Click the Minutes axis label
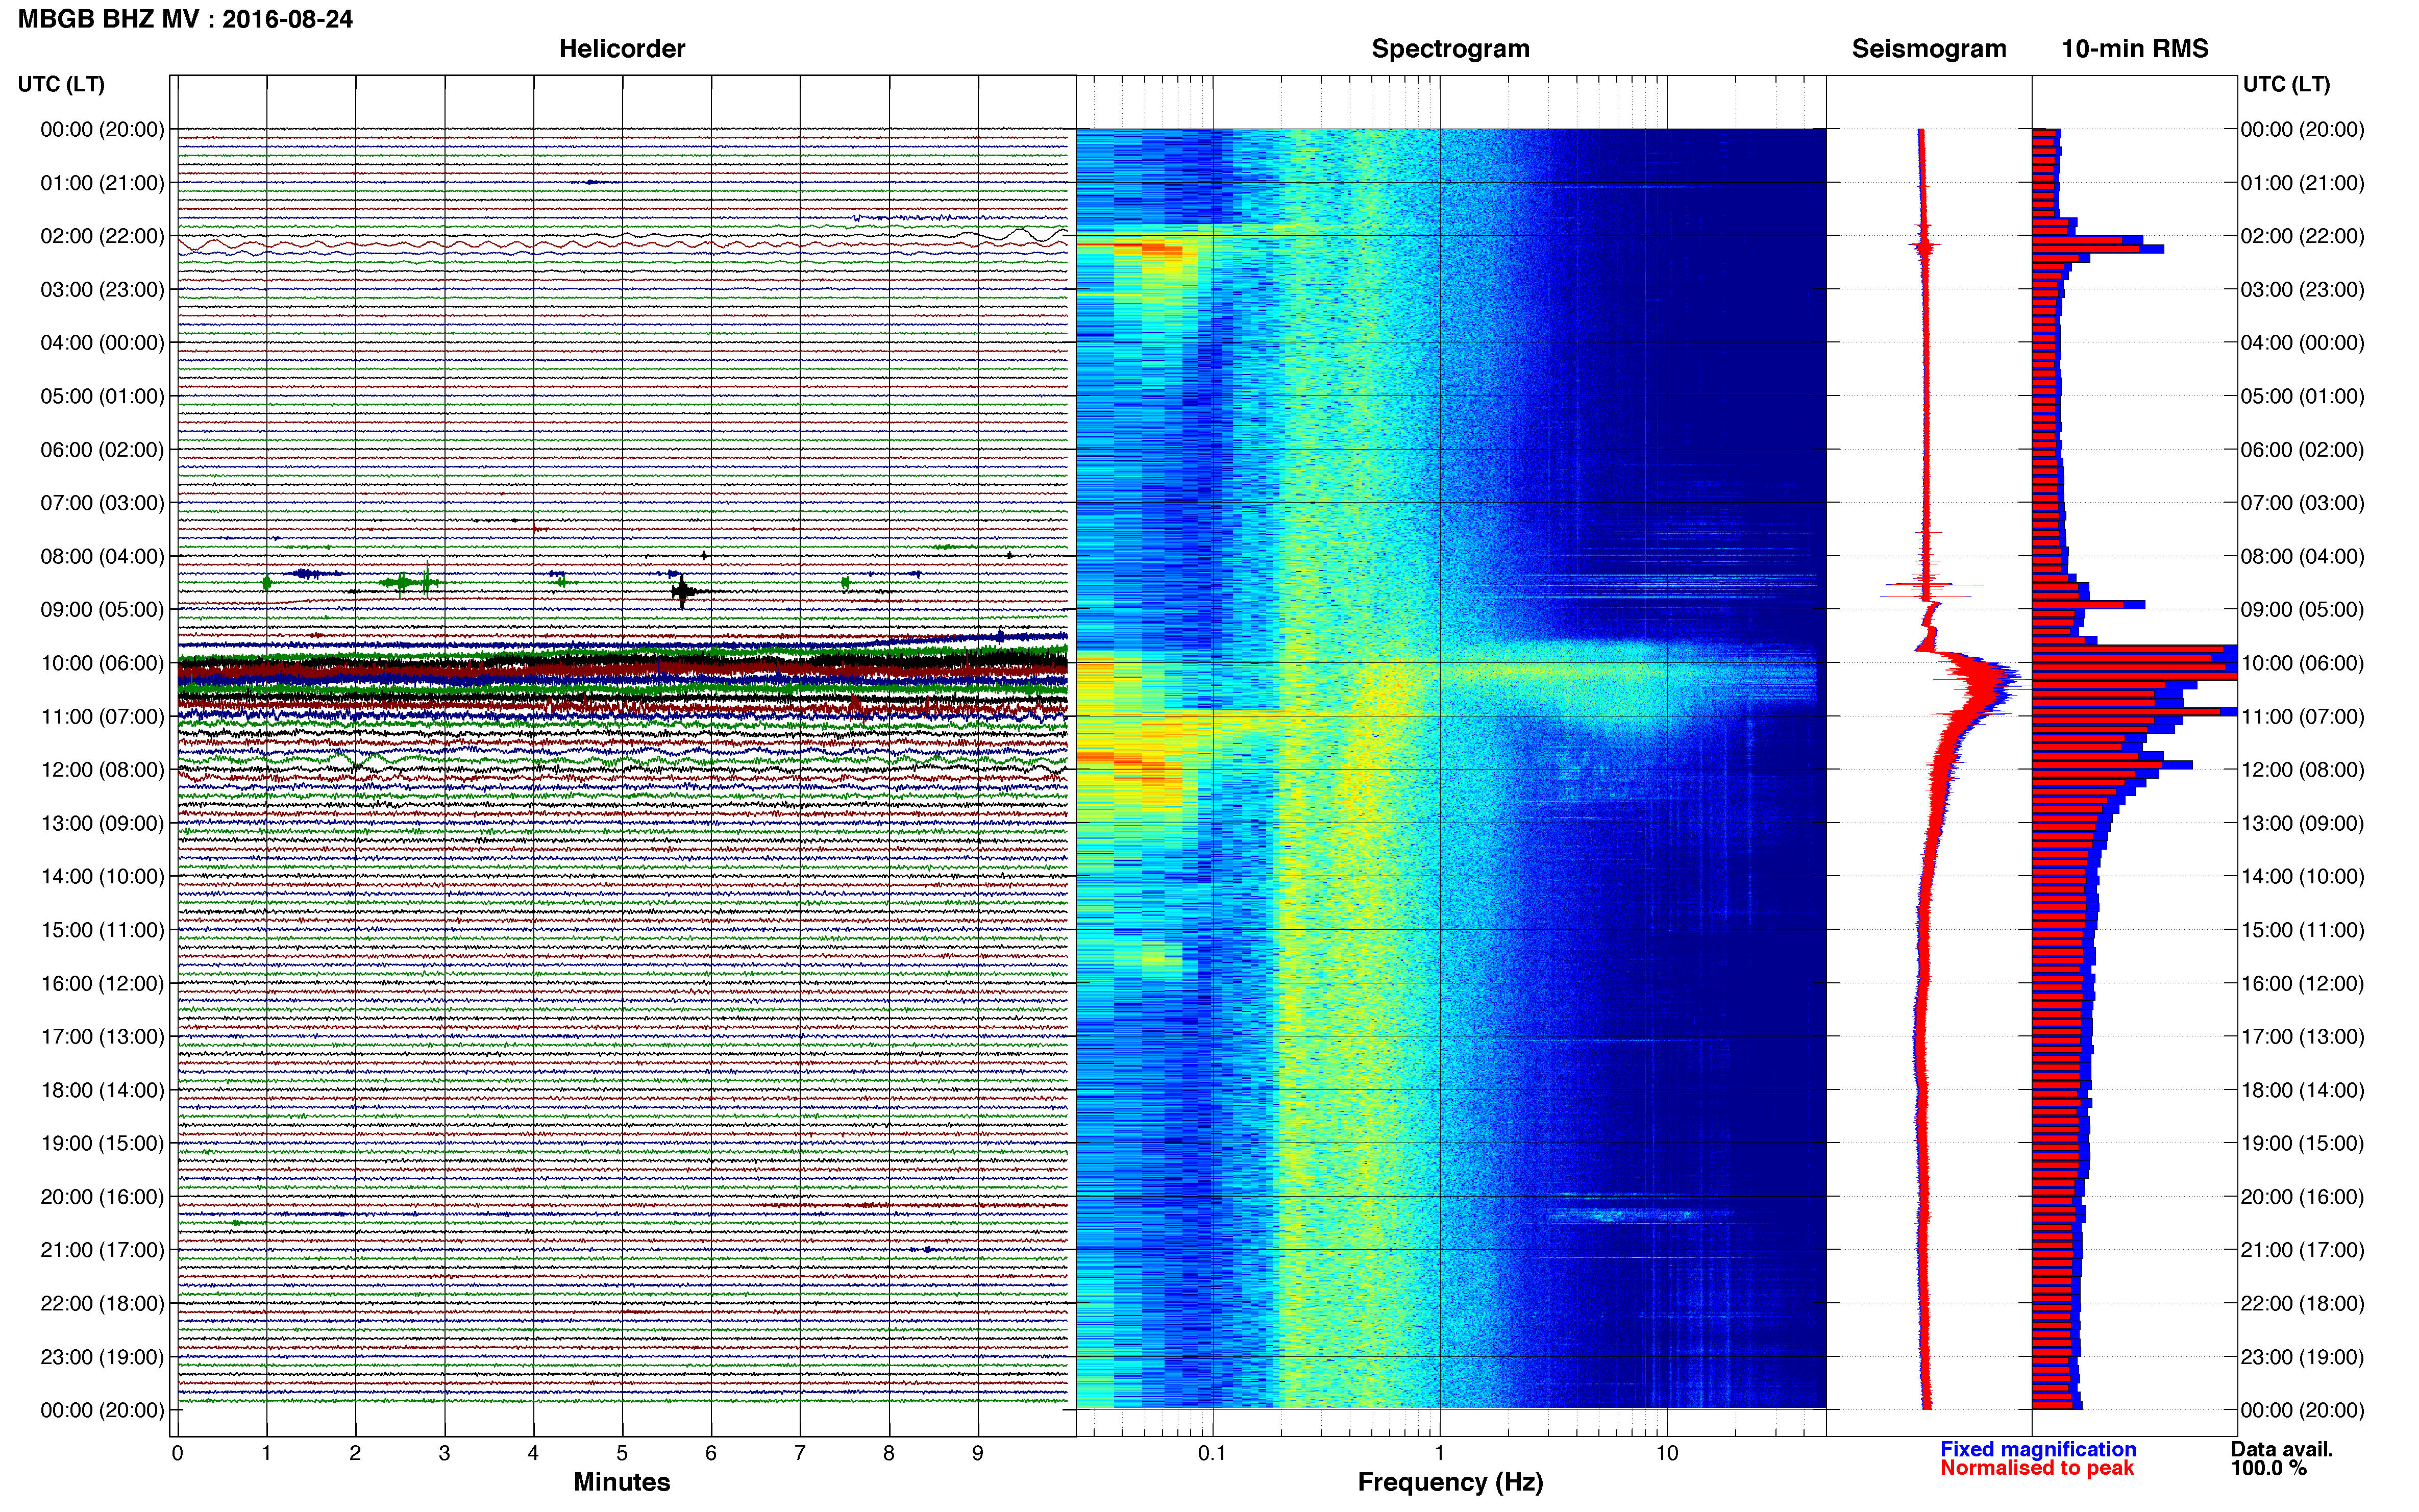2419x1512 pixels. pyautogui.click(x=622, y=1482)
